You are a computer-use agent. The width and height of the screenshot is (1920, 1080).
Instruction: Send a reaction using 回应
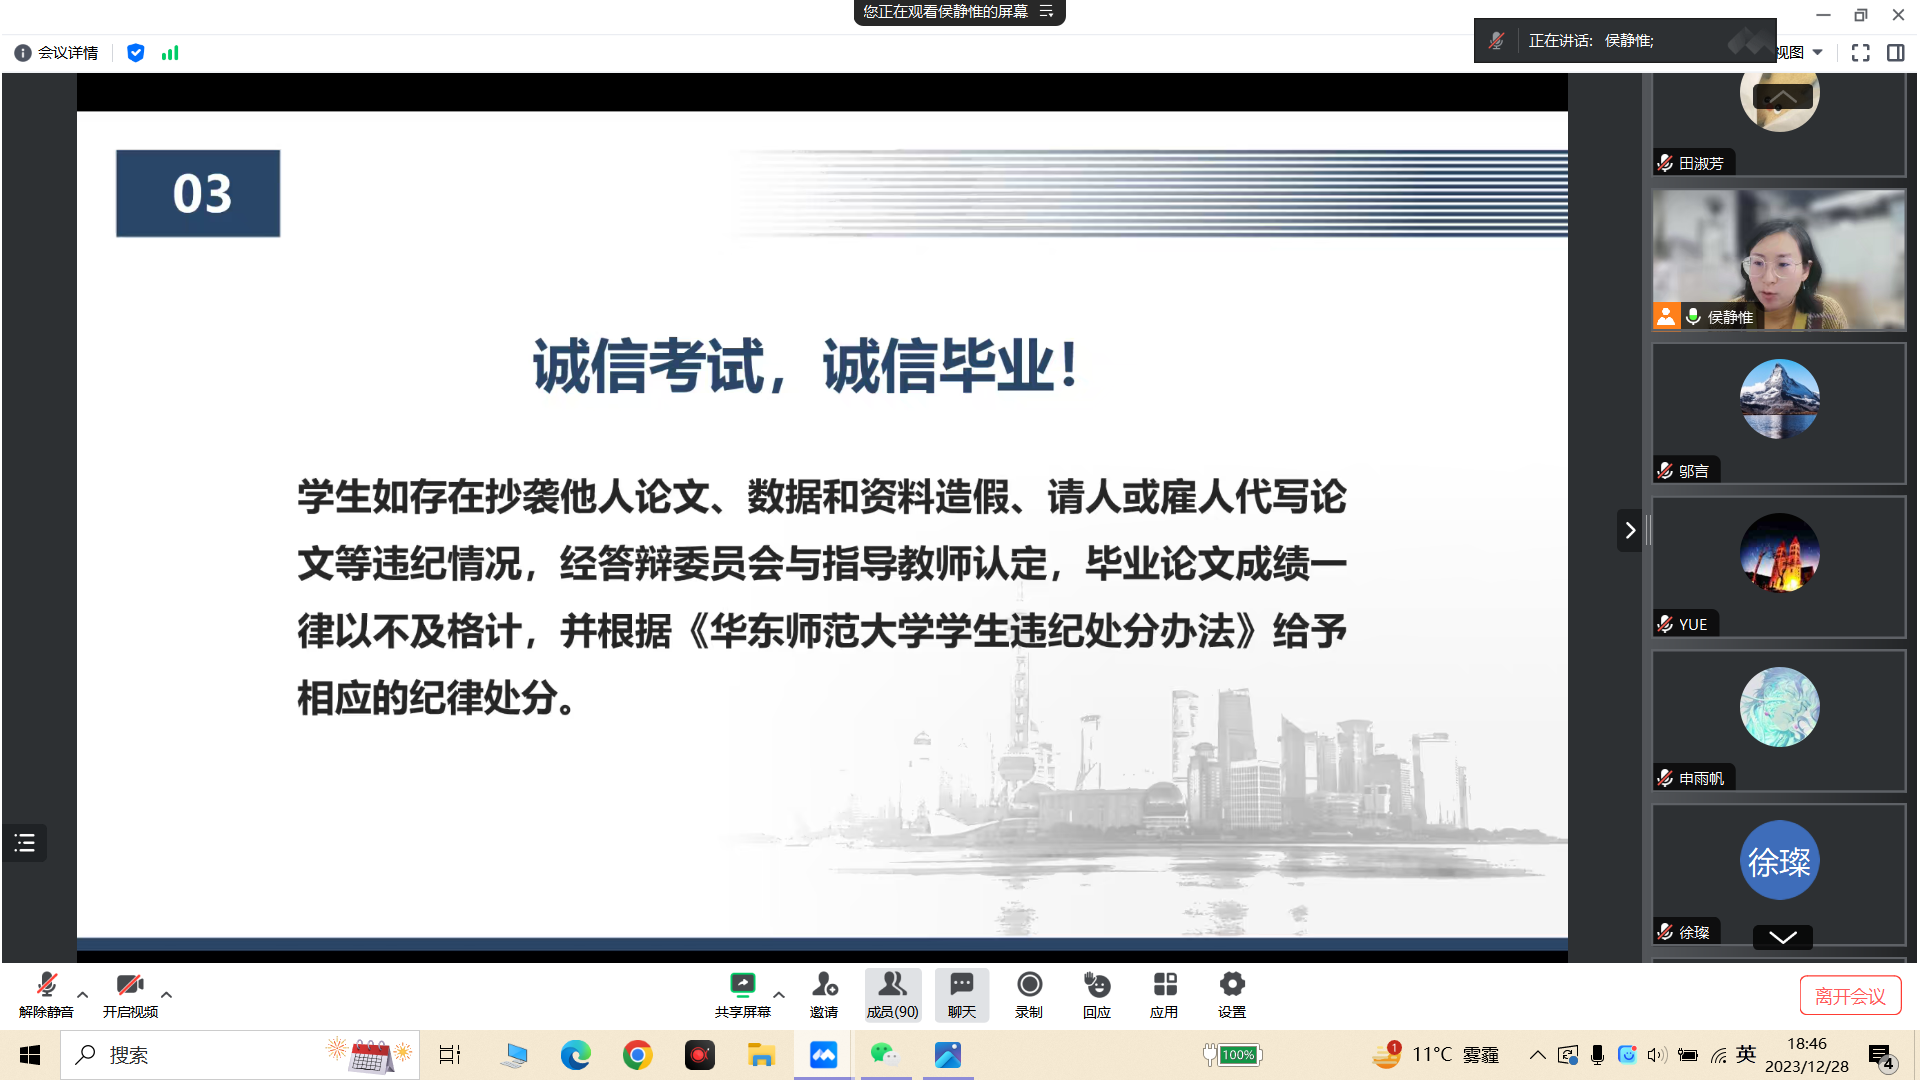(1096, 994)
